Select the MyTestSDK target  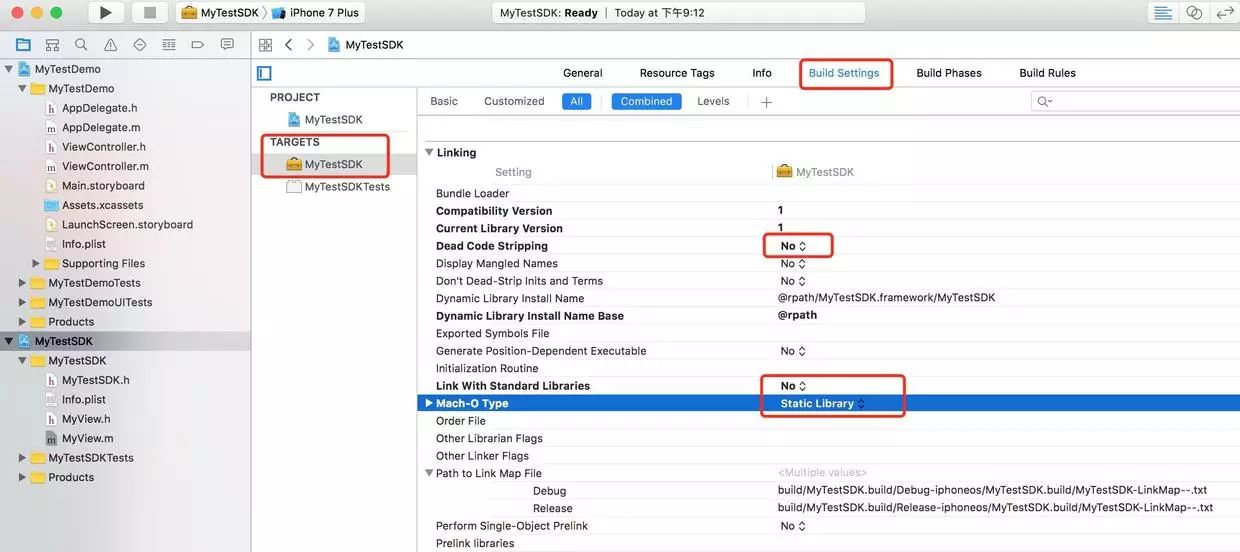333,164
